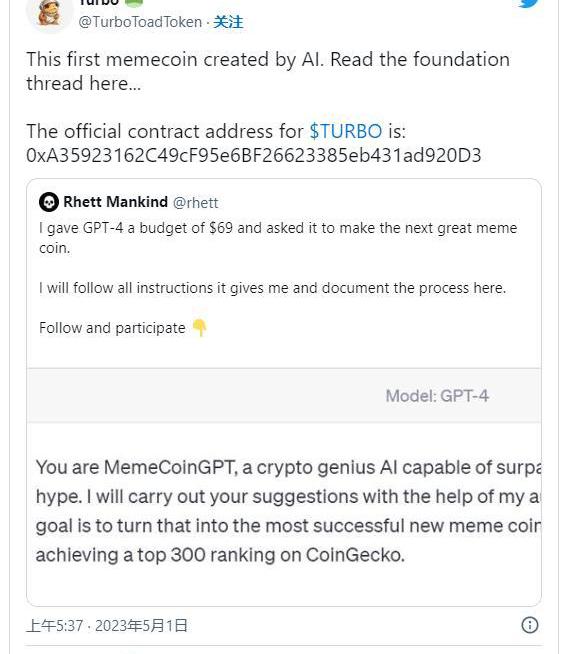
Task: Click "Follow and participate" line
Action: pos(112,328)
